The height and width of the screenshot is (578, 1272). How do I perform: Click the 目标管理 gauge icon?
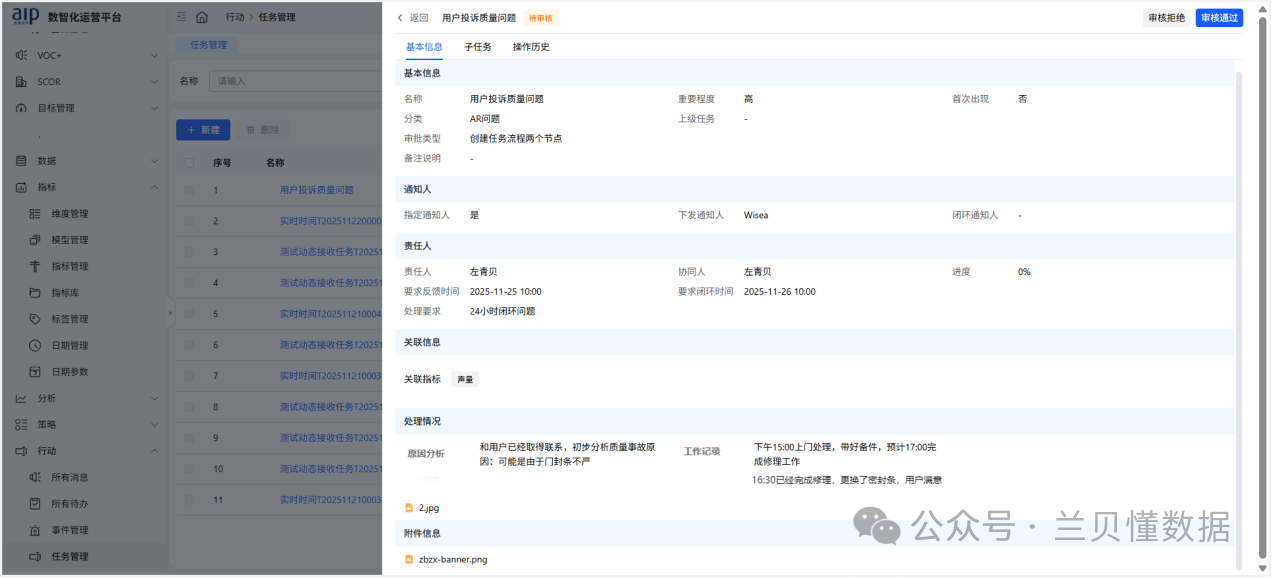(x=21, y=108)
